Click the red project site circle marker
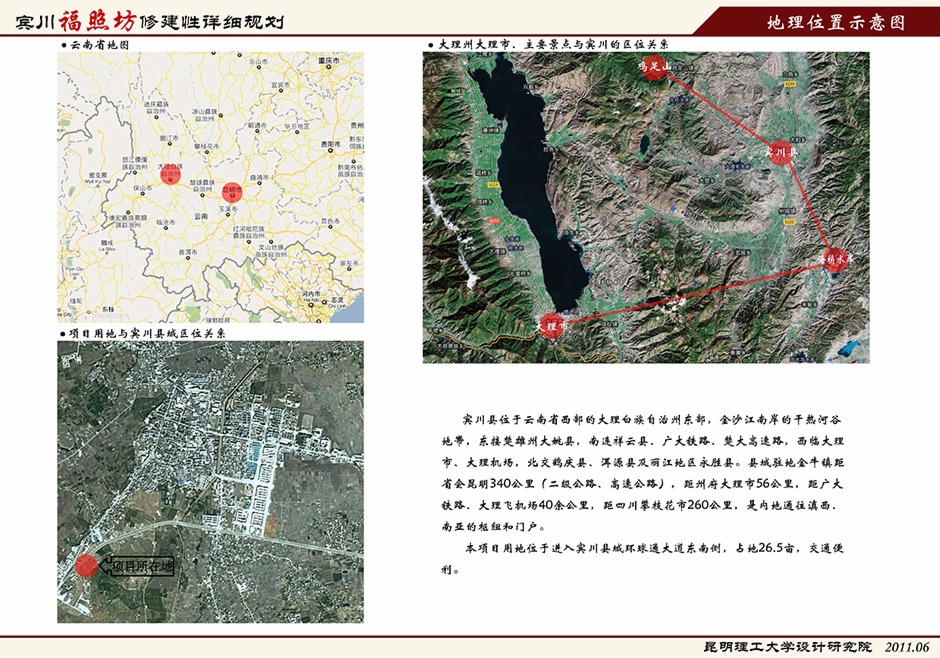 click(x=88, y=564)
